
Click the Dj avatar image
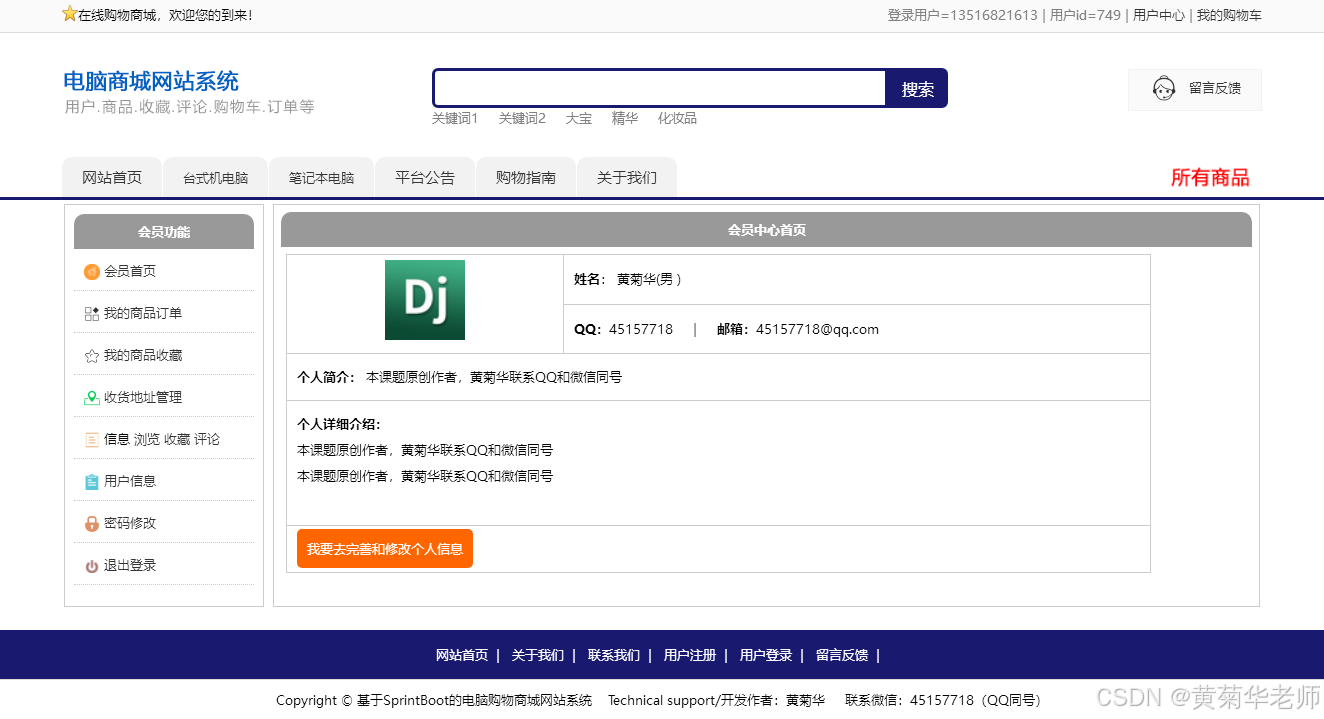click(425, 300)
